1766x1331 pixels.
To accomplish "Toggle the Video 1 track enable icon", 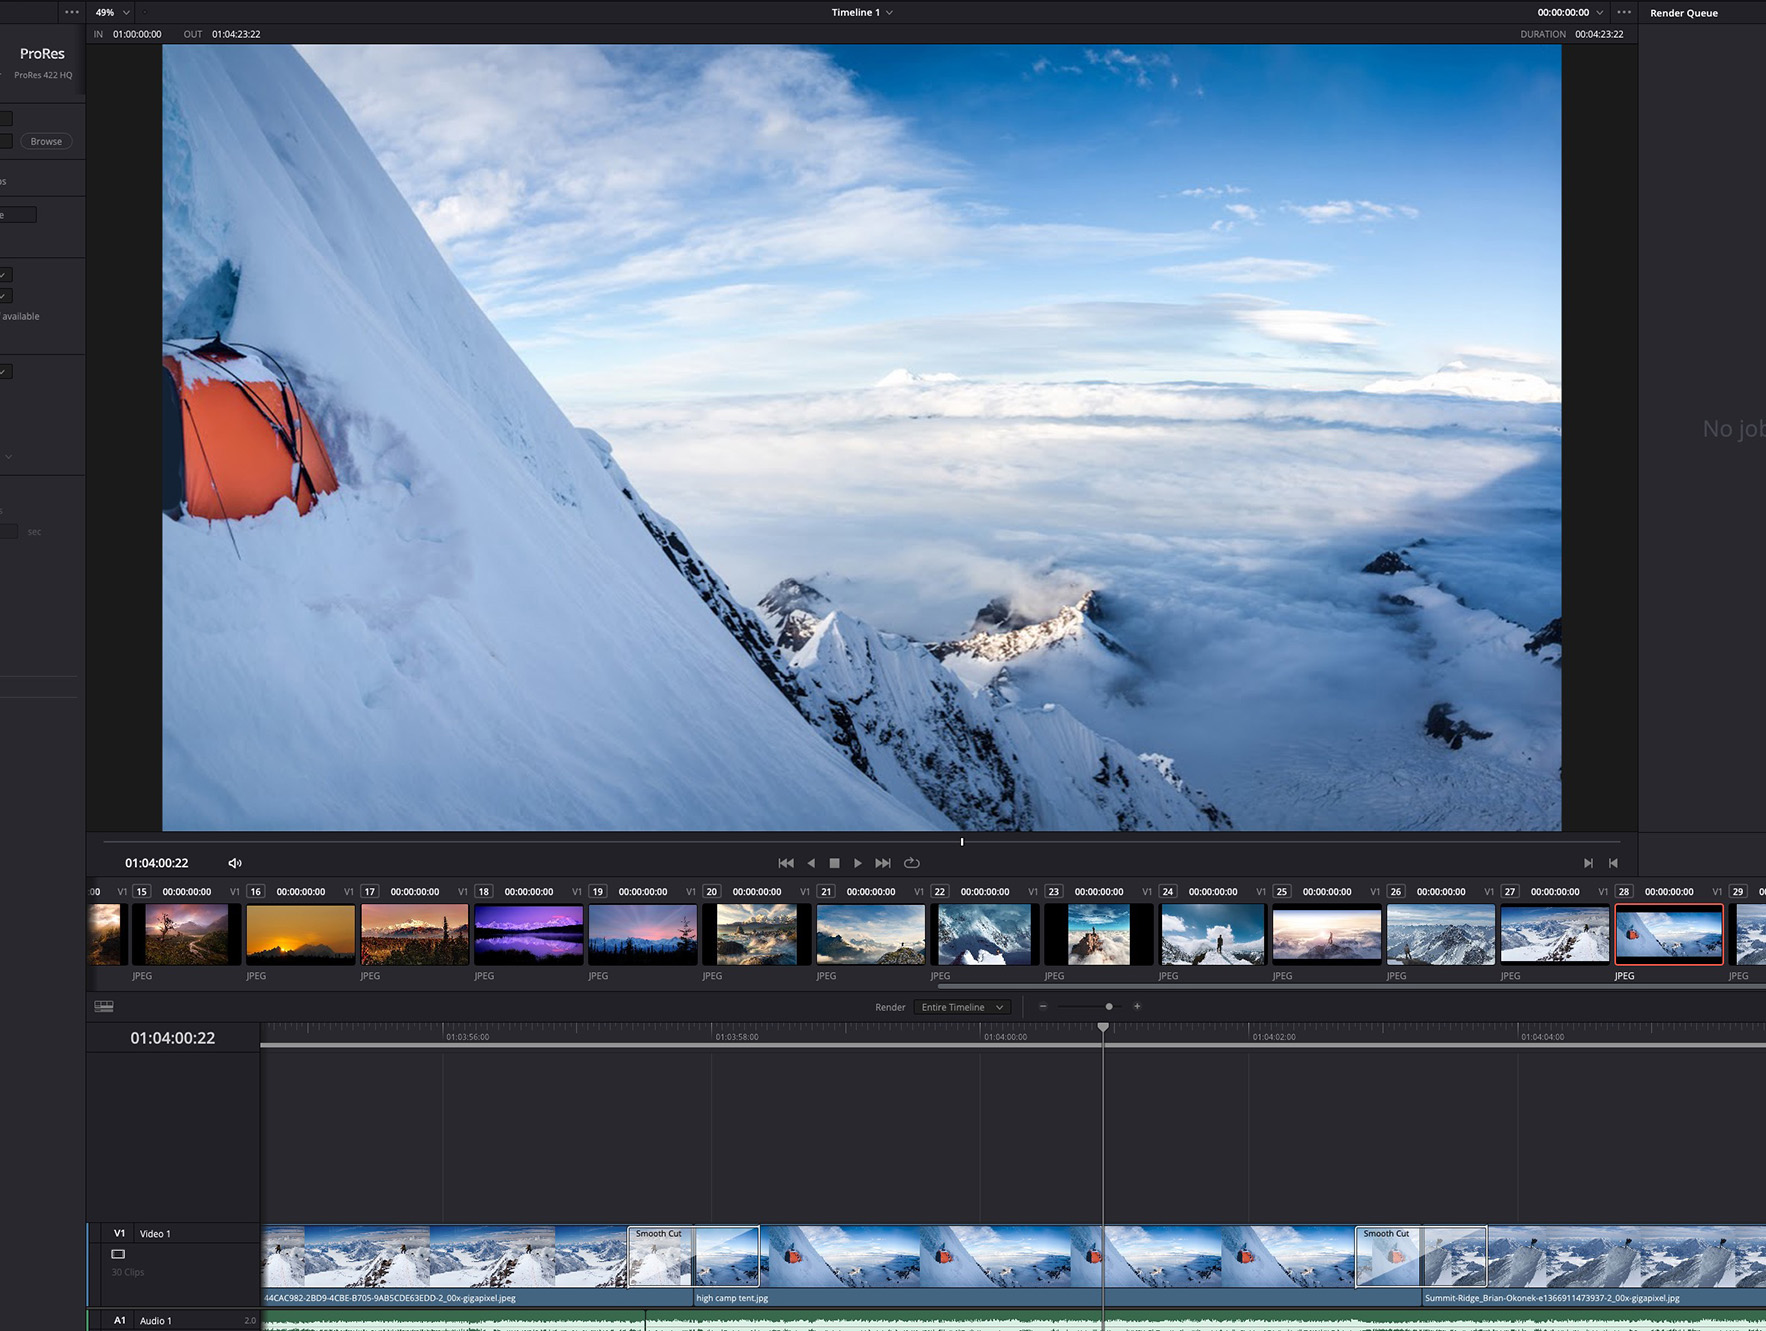I will (x=118, y=1254).
